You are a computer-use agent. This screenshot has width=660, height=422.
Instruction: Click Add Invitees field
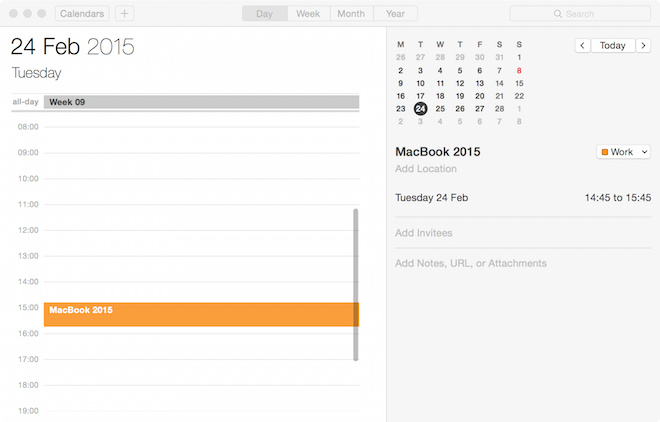click(423, 233)
